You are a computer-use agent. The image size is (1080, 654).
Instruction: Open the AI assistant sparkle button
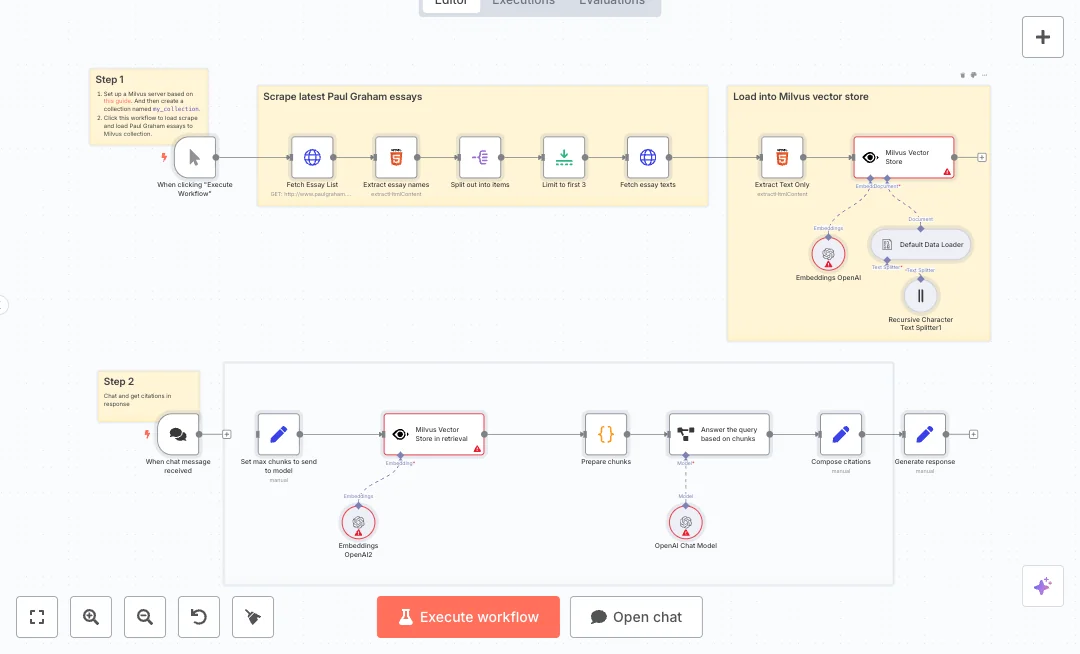click(1042, 586)
